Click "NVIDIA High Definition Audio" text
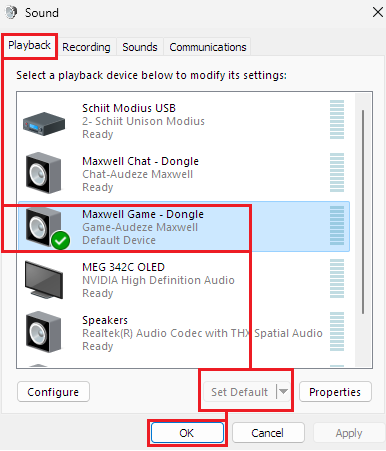The image size is (386, 451). [158, 280]
